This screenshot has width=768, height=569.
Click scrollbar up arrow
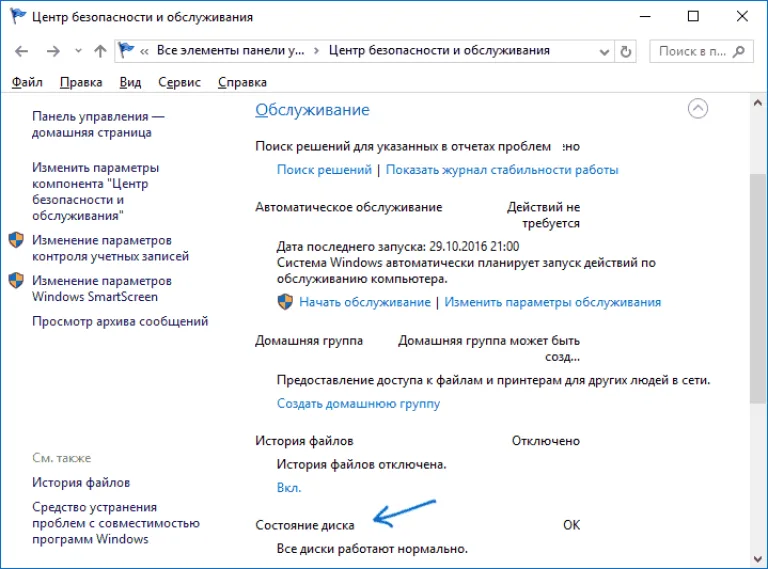click(758, 103)
